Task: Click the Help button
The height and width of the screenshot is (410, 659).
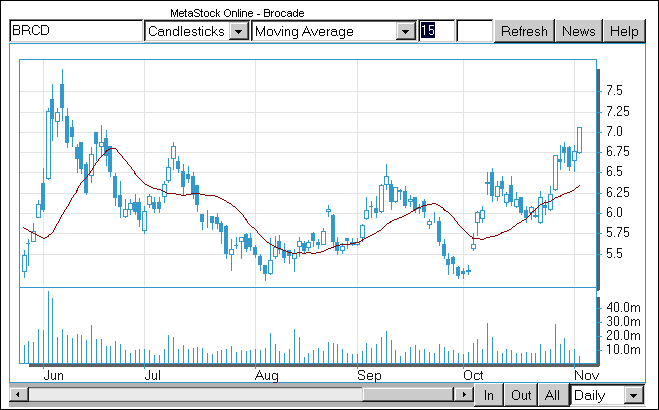Action: (624, 32)
